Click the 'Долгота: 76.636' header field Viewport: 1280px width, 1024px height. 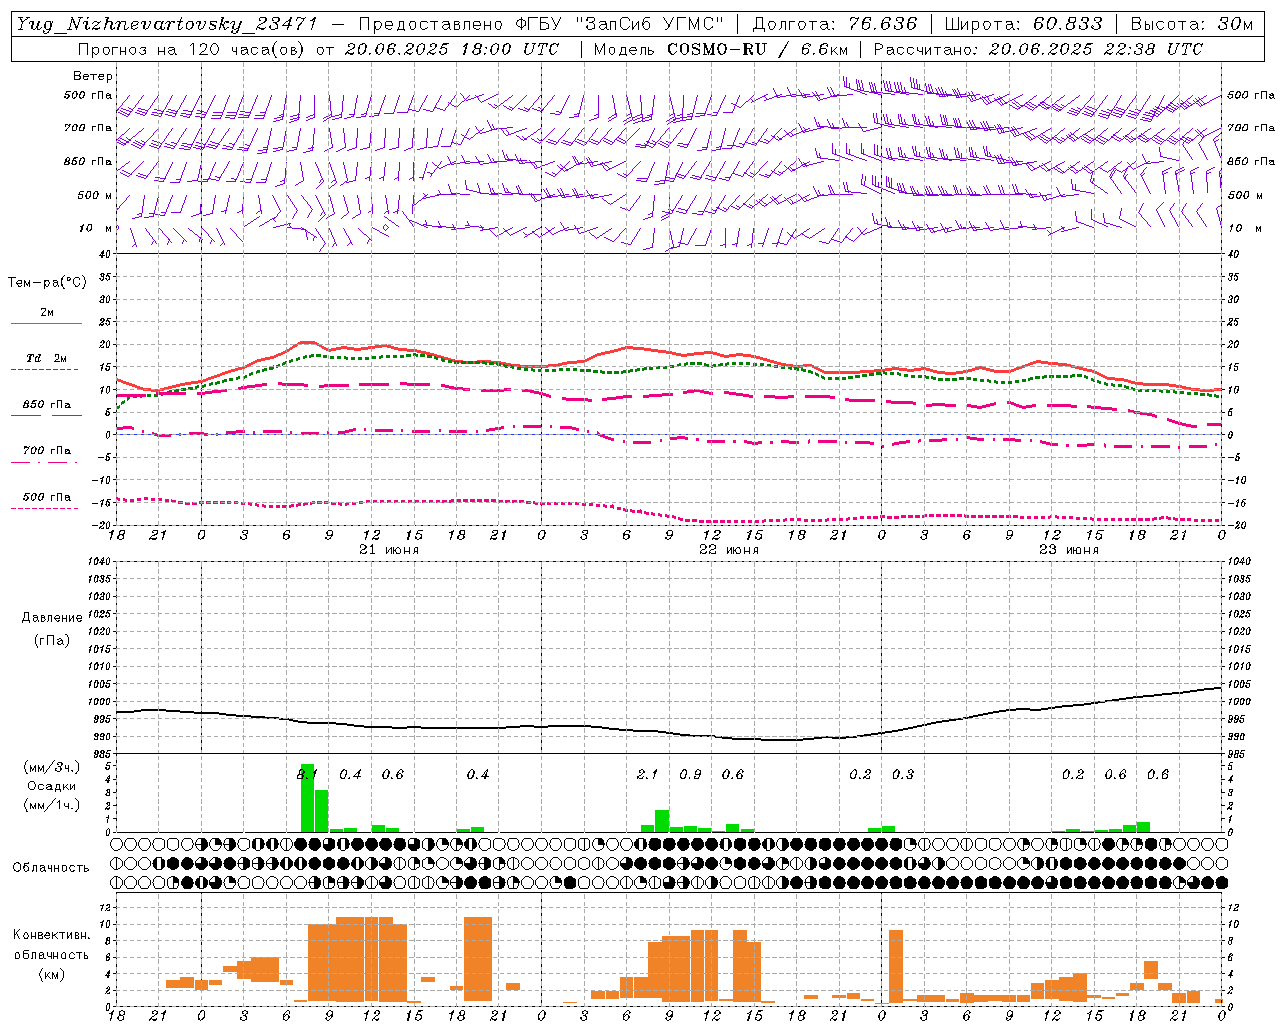[x=834, y=24]
